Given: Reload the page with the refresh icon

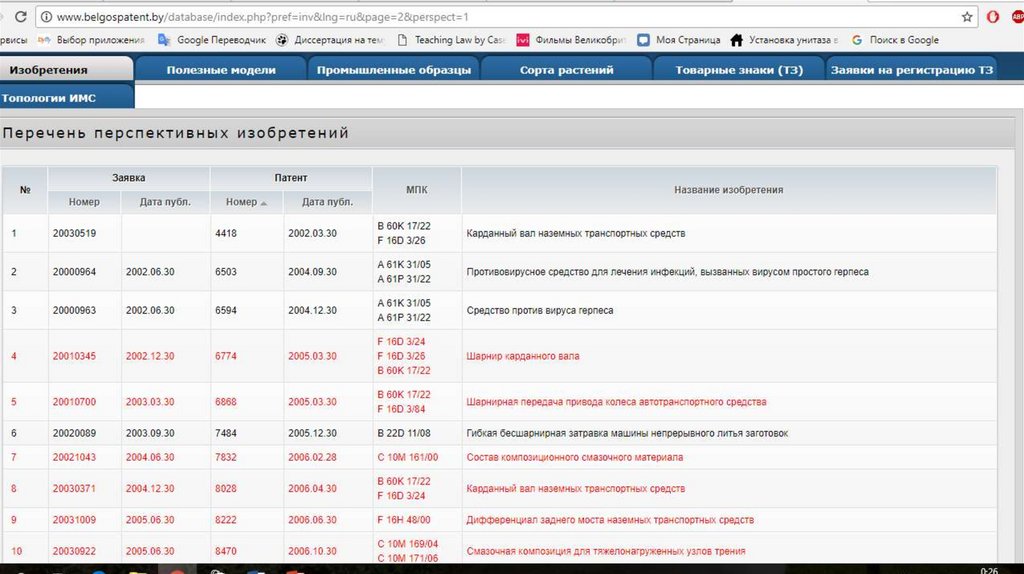Looking at the screenshot, I should click(20, 16).
